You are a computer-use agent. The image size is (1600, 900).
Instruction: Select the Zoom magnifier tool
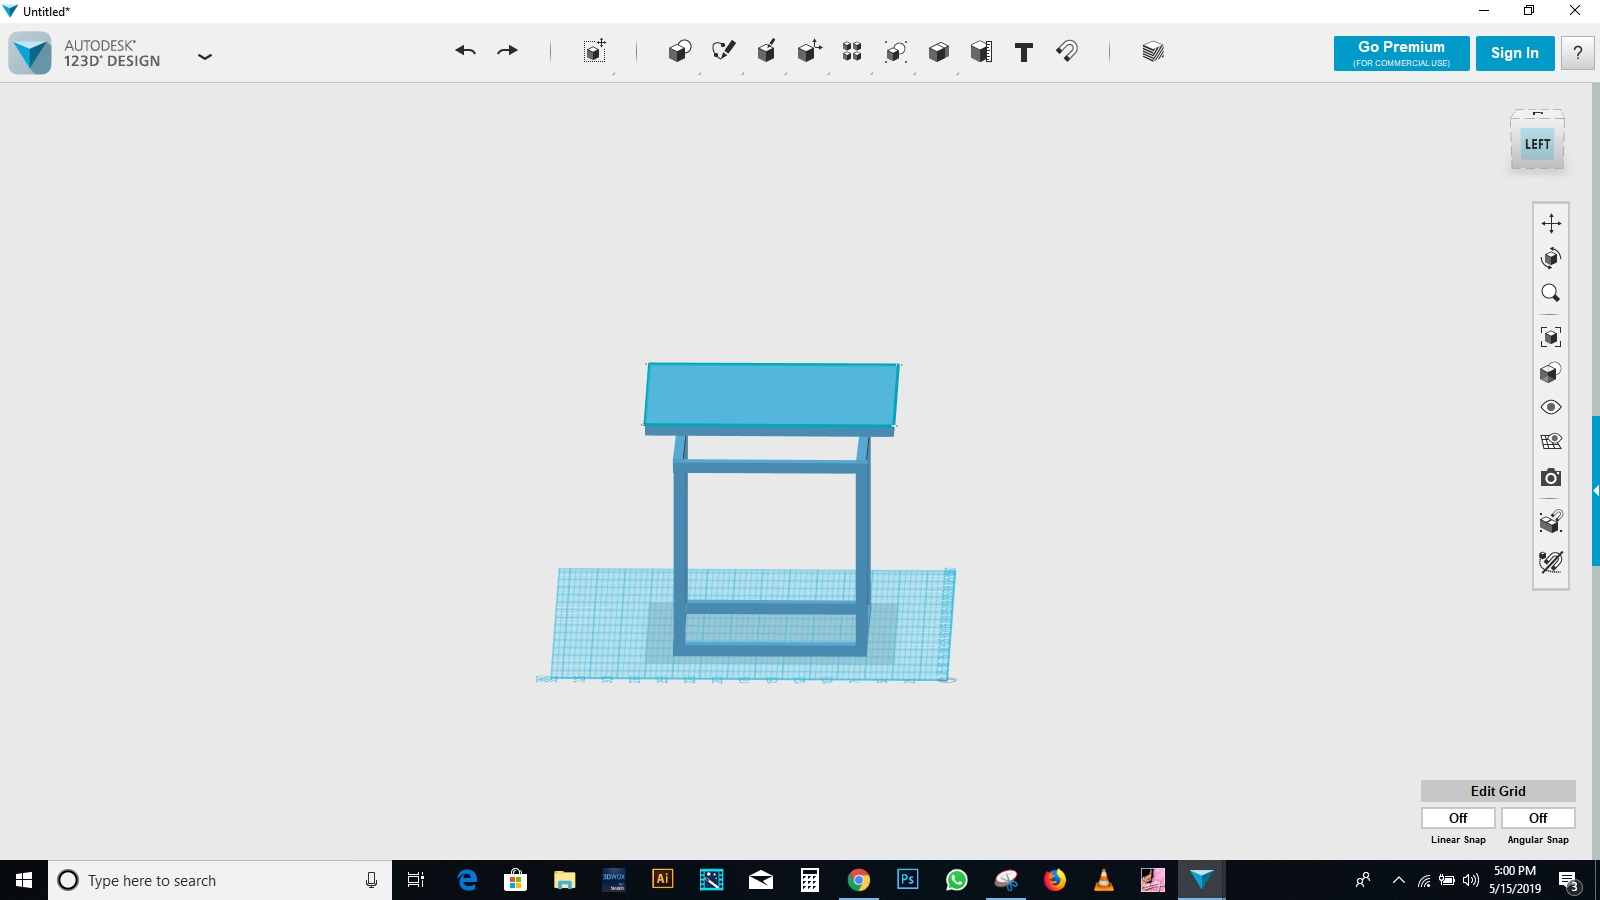click(x=1551, y=293)
